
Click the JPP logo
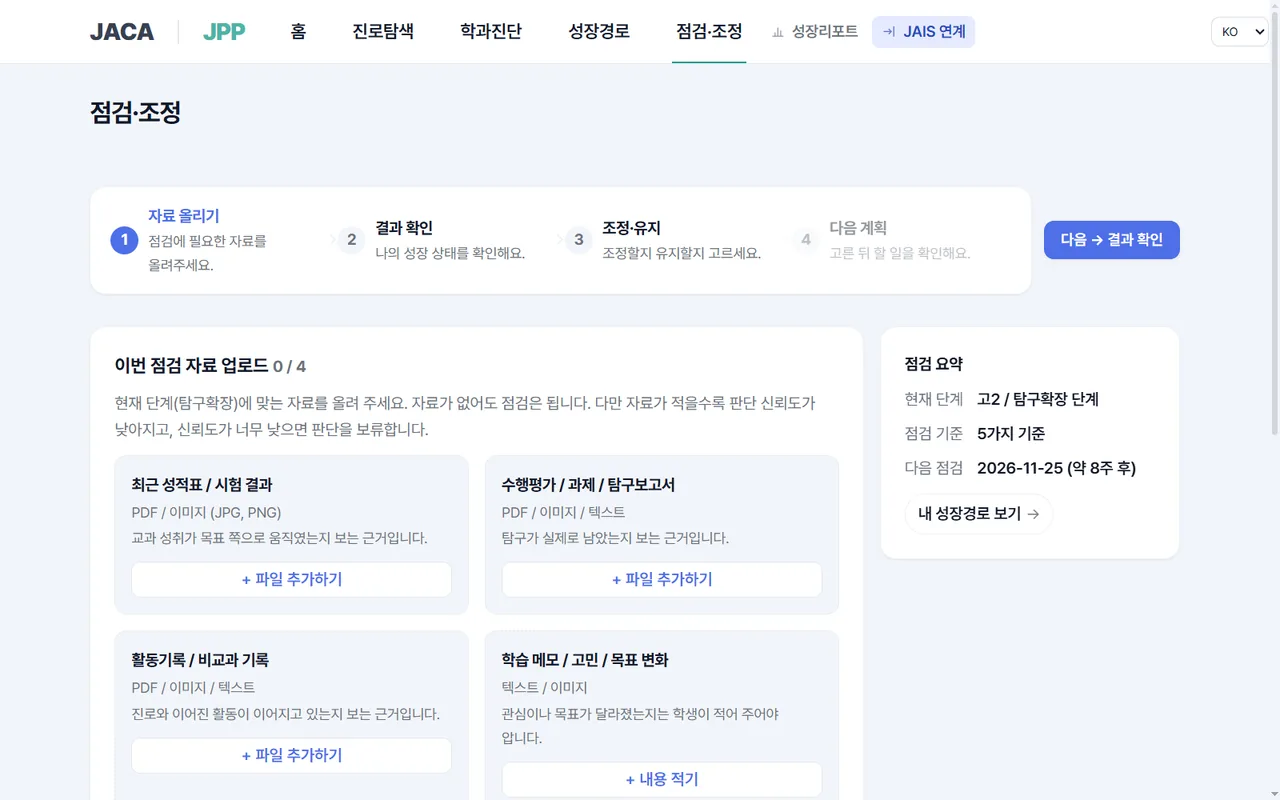pyautogui.click(x=224, y=32)
